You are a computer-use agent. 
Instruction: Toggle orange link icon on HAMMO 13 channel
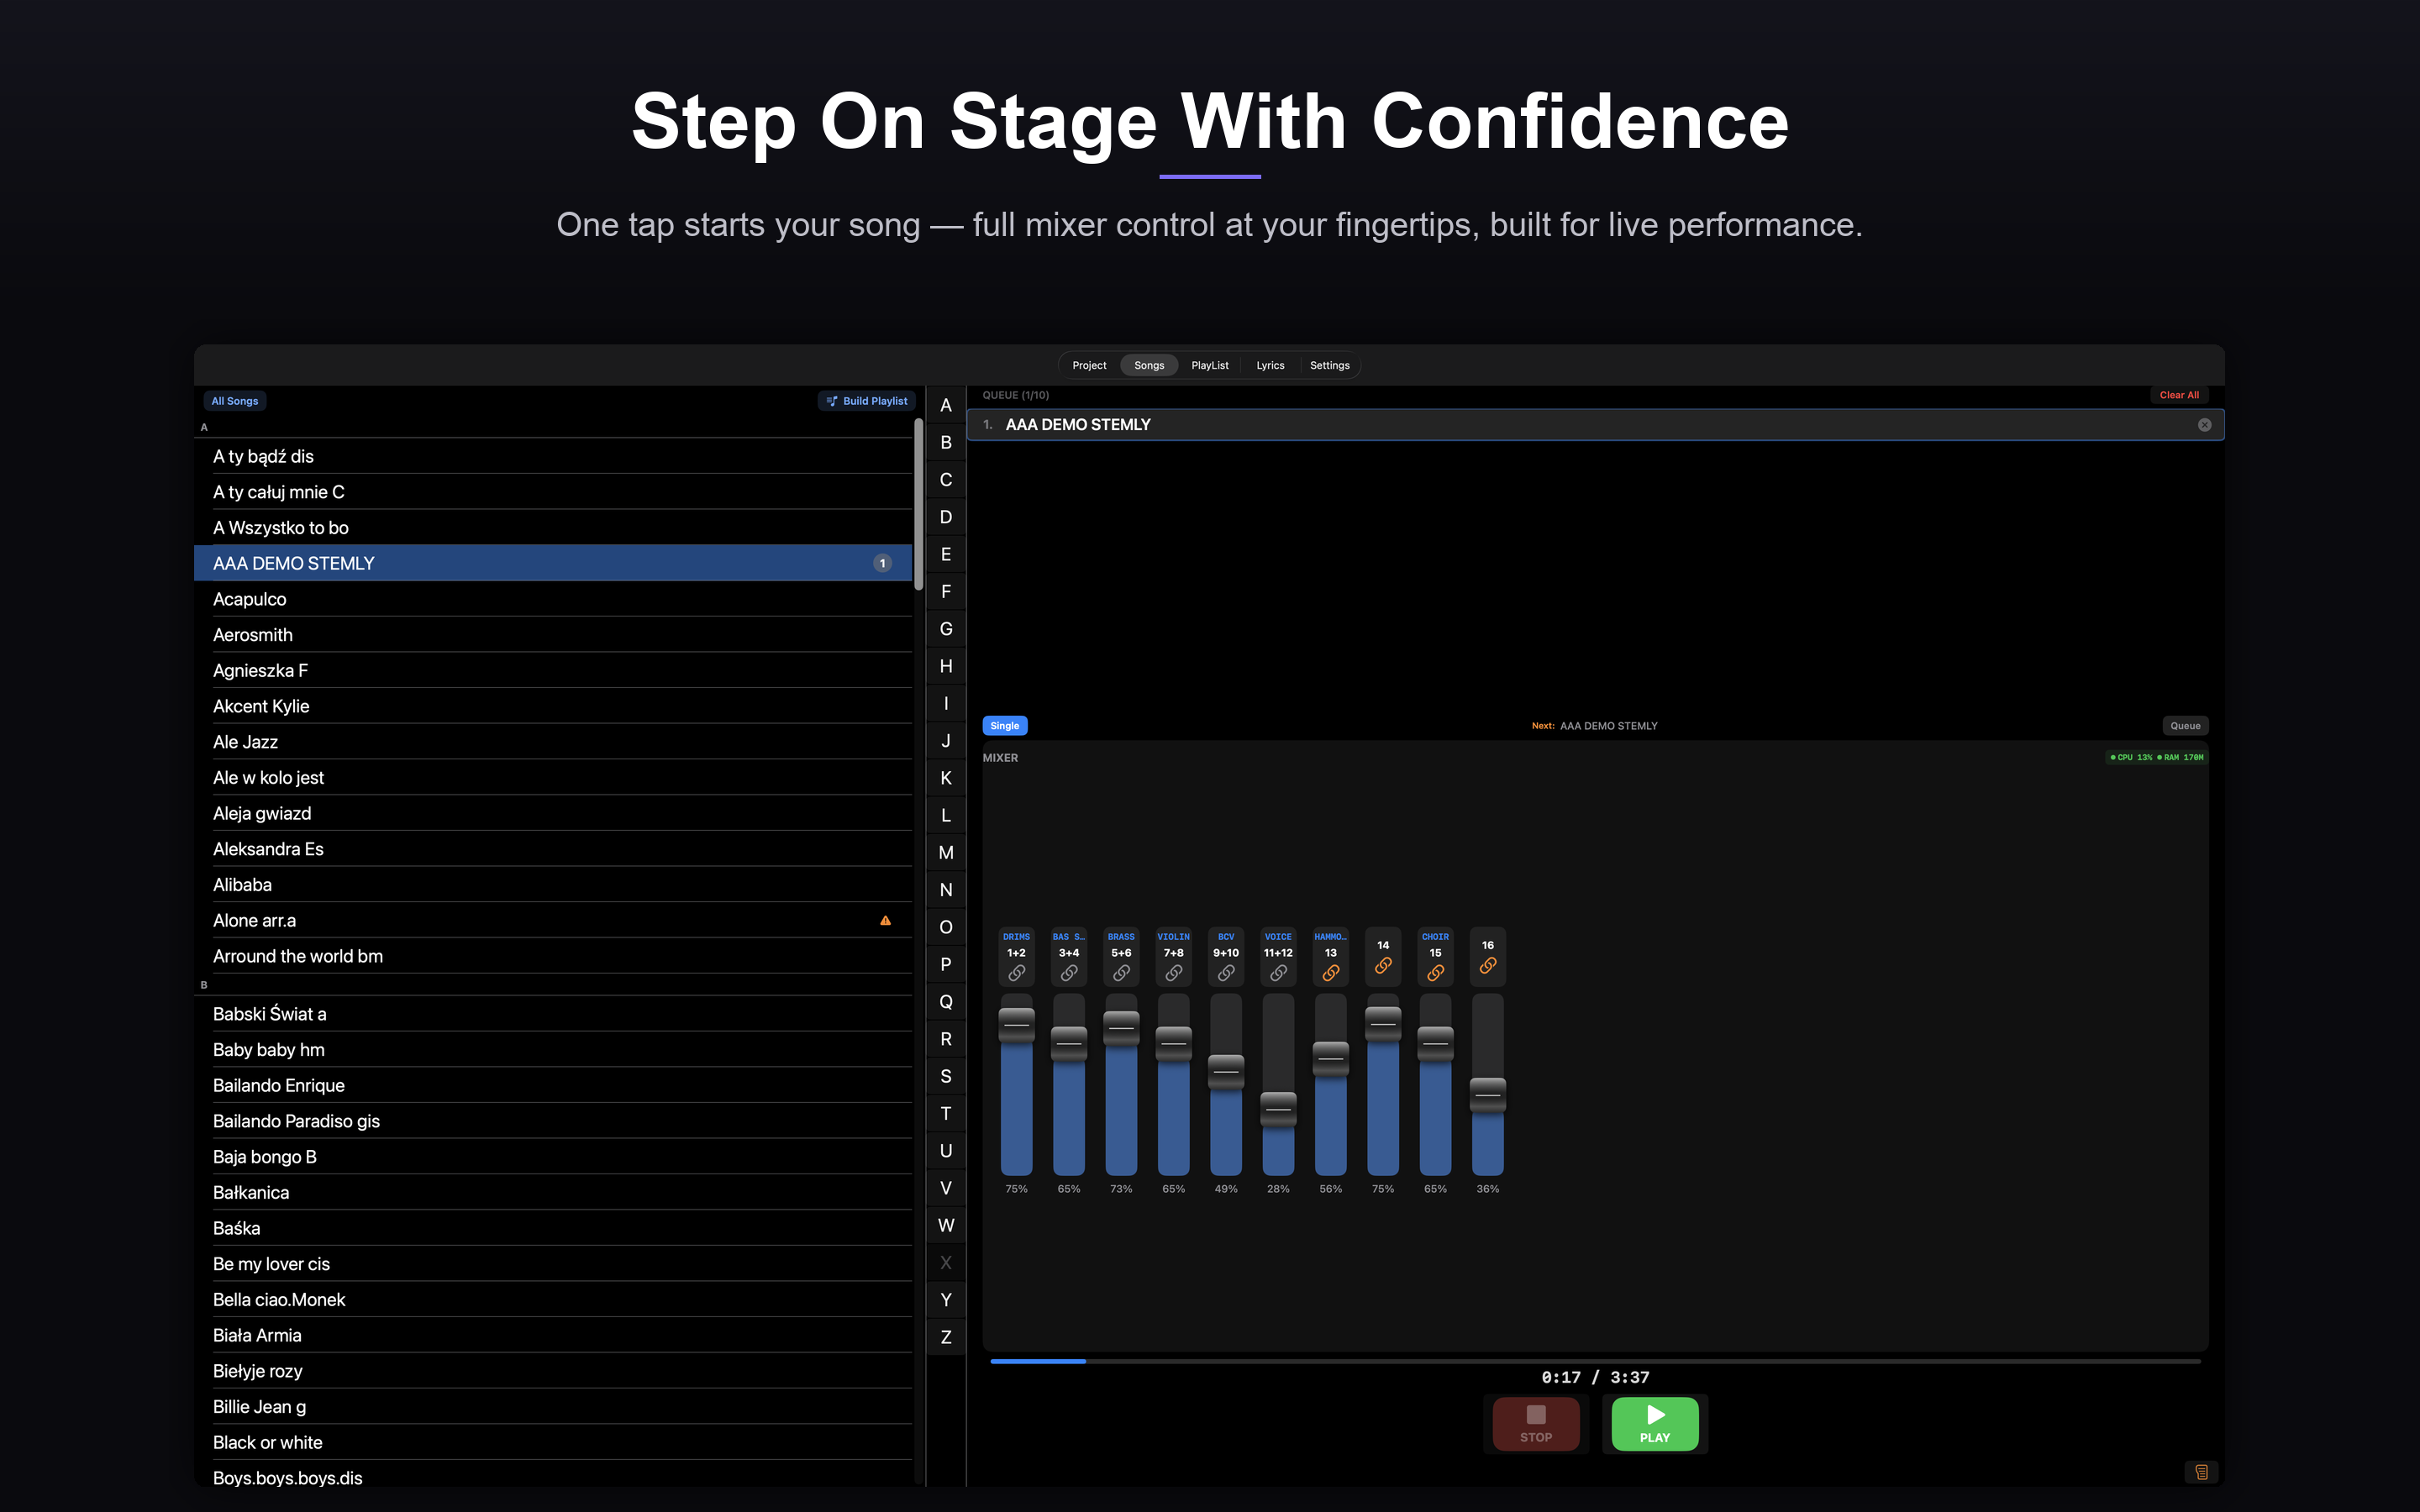tap(1330, 972)
